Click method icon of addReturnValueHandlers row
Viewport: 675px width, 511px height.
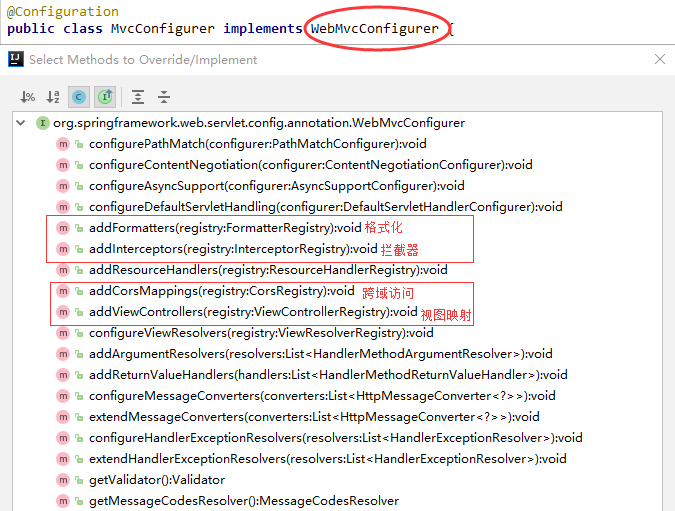pos(63,375)
